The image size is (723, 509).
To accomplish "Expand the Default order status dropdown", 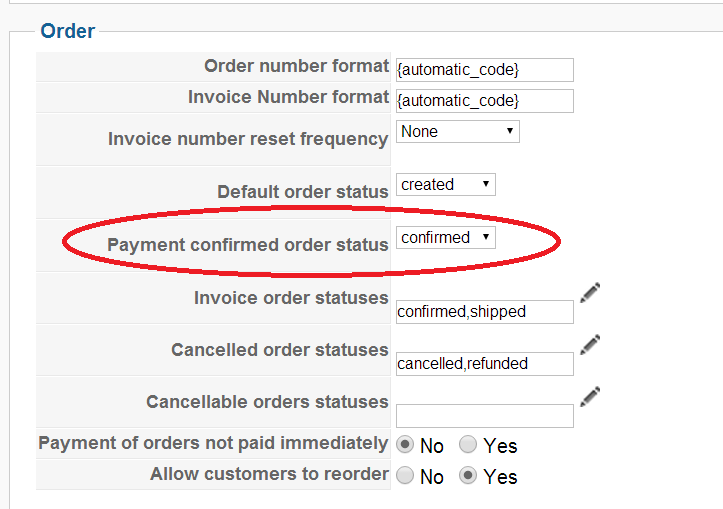I will click(446, 184).
